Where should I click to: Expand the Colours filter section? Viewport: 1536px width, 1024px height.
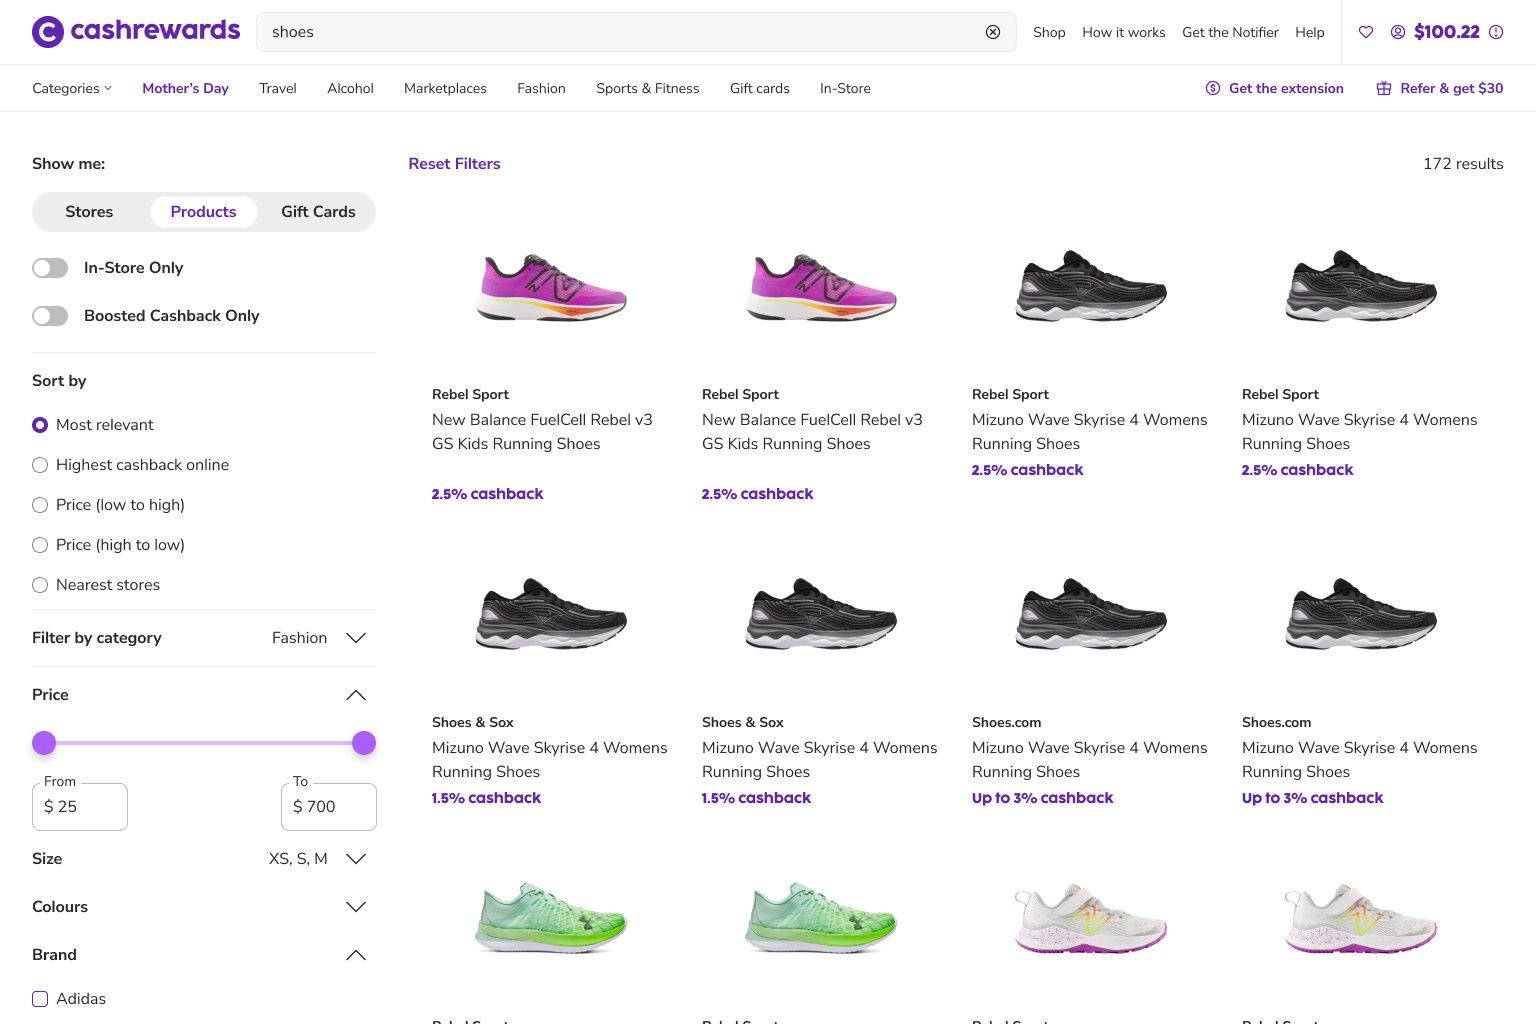pos(356,907)
